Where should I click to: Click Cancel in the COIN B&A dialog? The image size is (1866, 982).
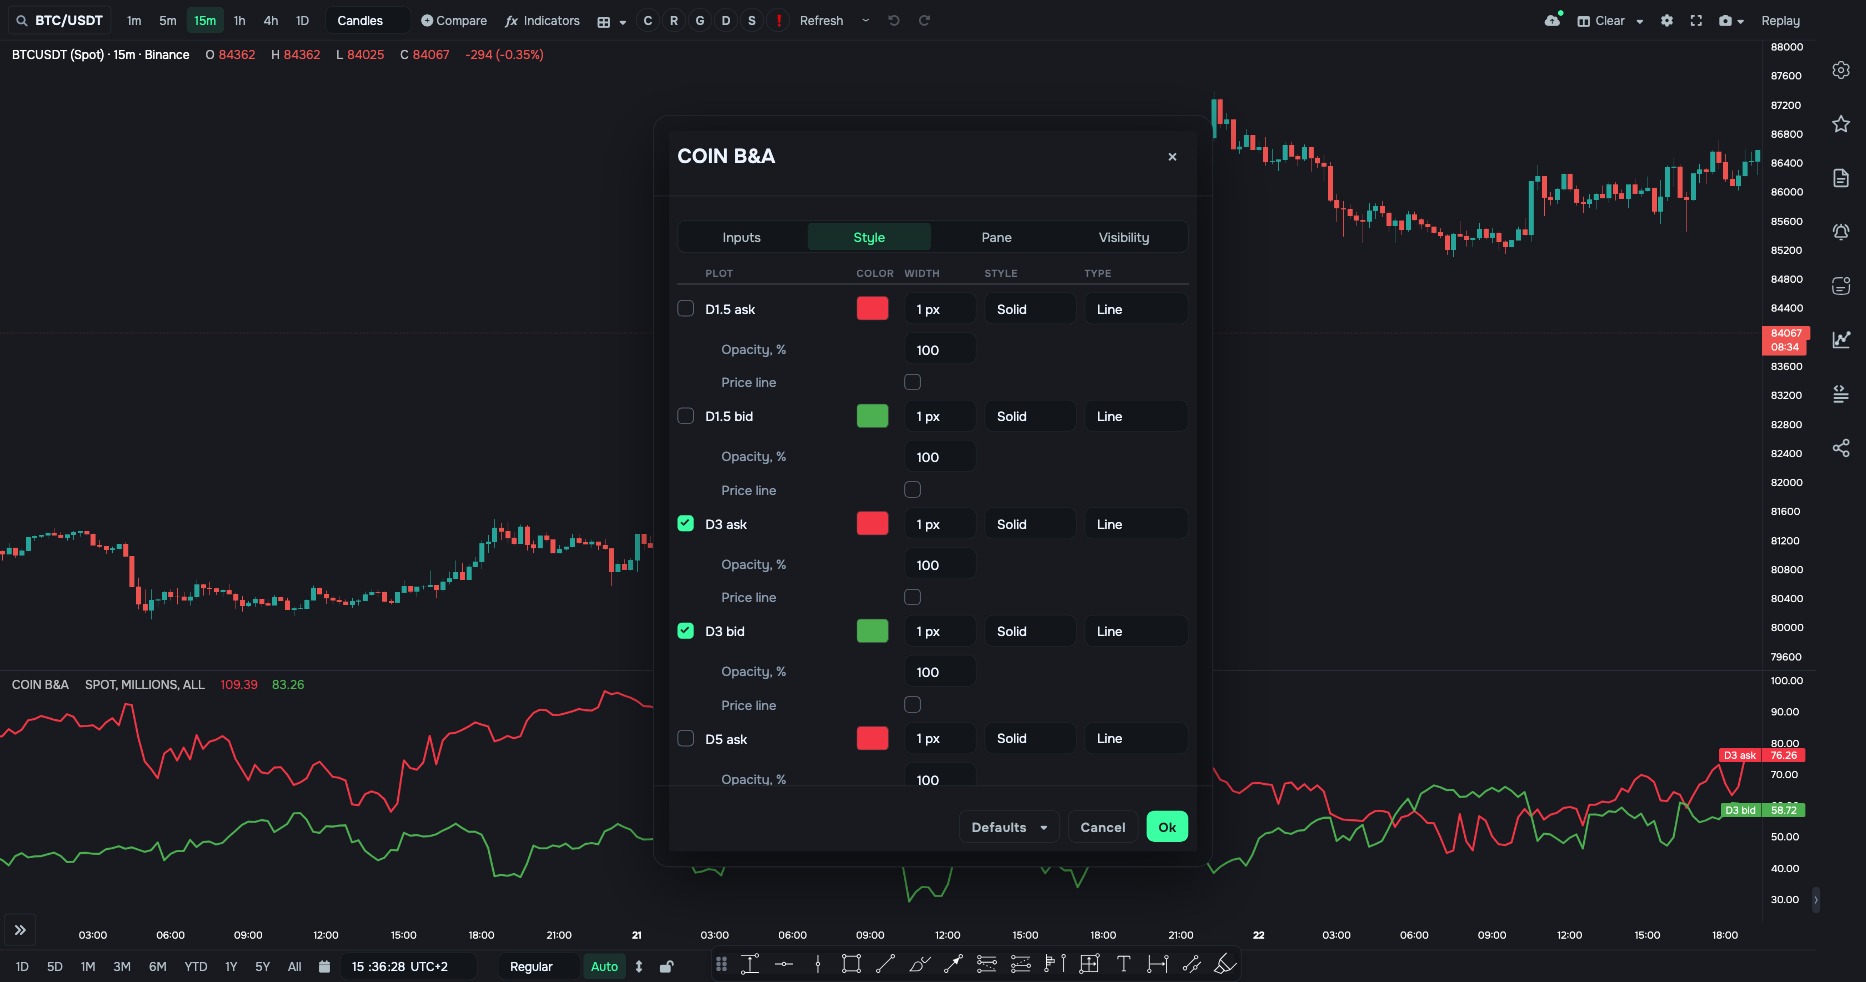(1103, 827)
